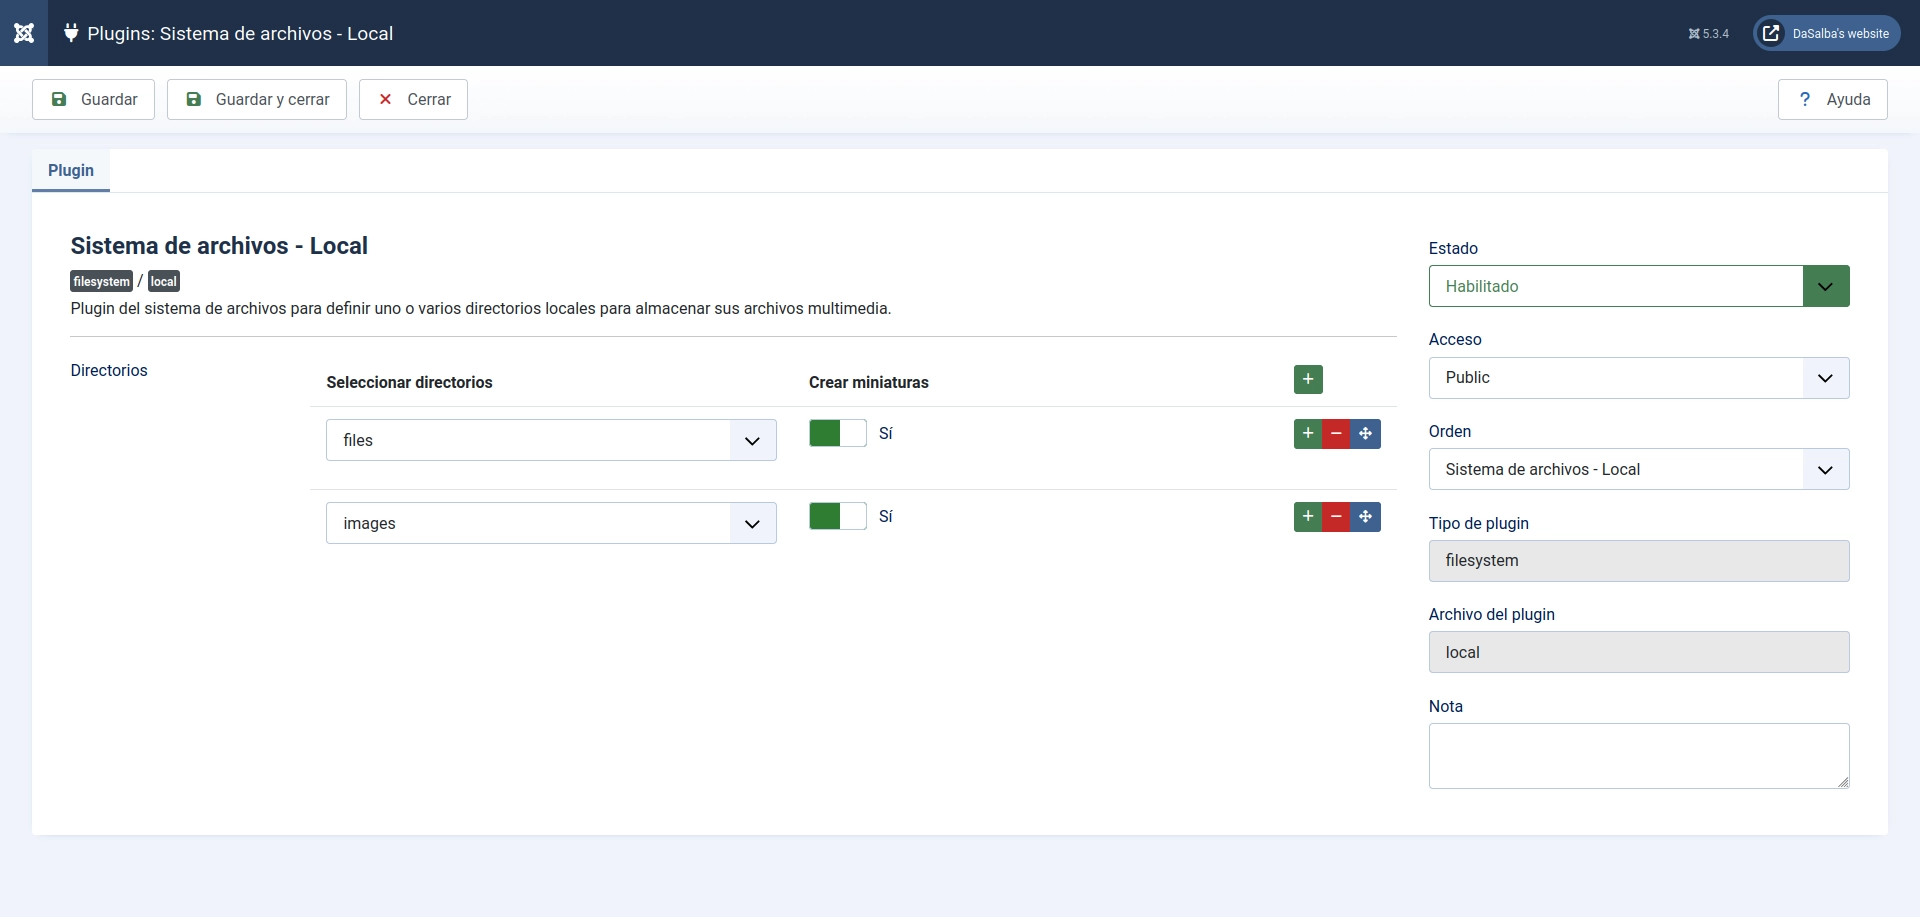Screen dimensions: 1920x917
Task: Switch to the Plugin tab
Action: click(x=71, y=171)
